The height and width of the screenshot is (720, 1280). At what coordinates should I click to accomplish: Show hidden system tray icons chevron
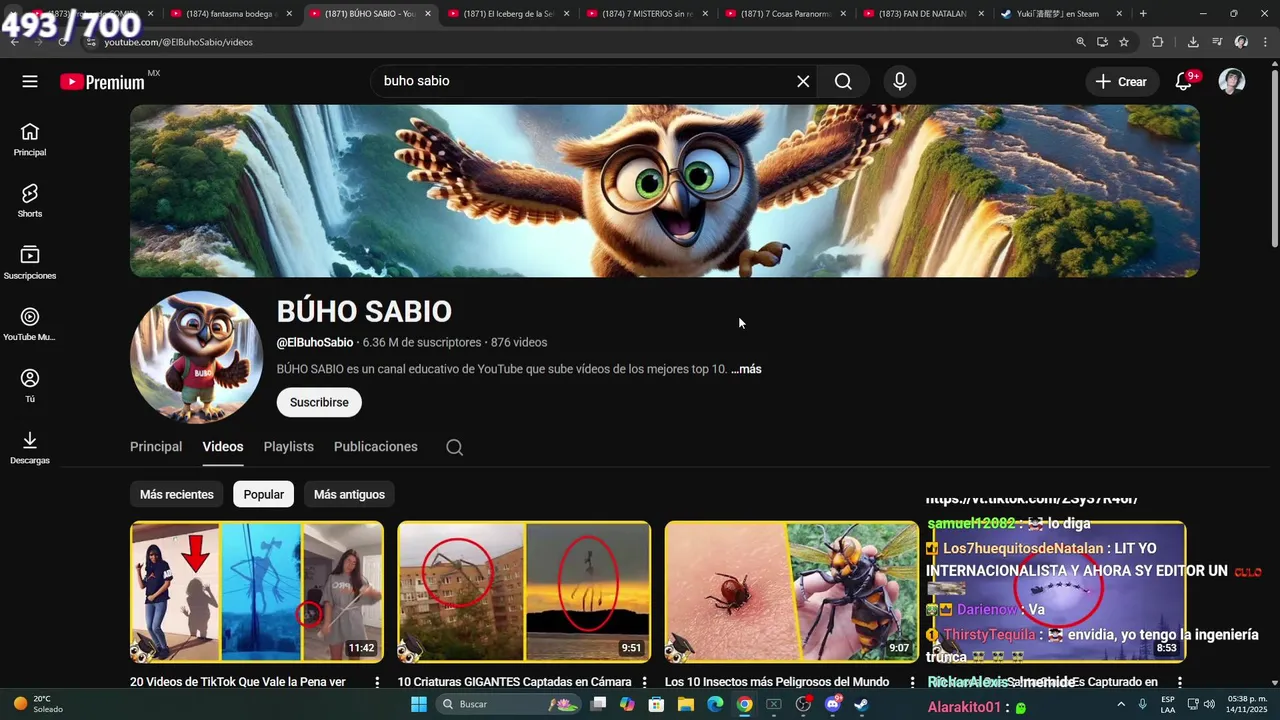point(1121,704)
